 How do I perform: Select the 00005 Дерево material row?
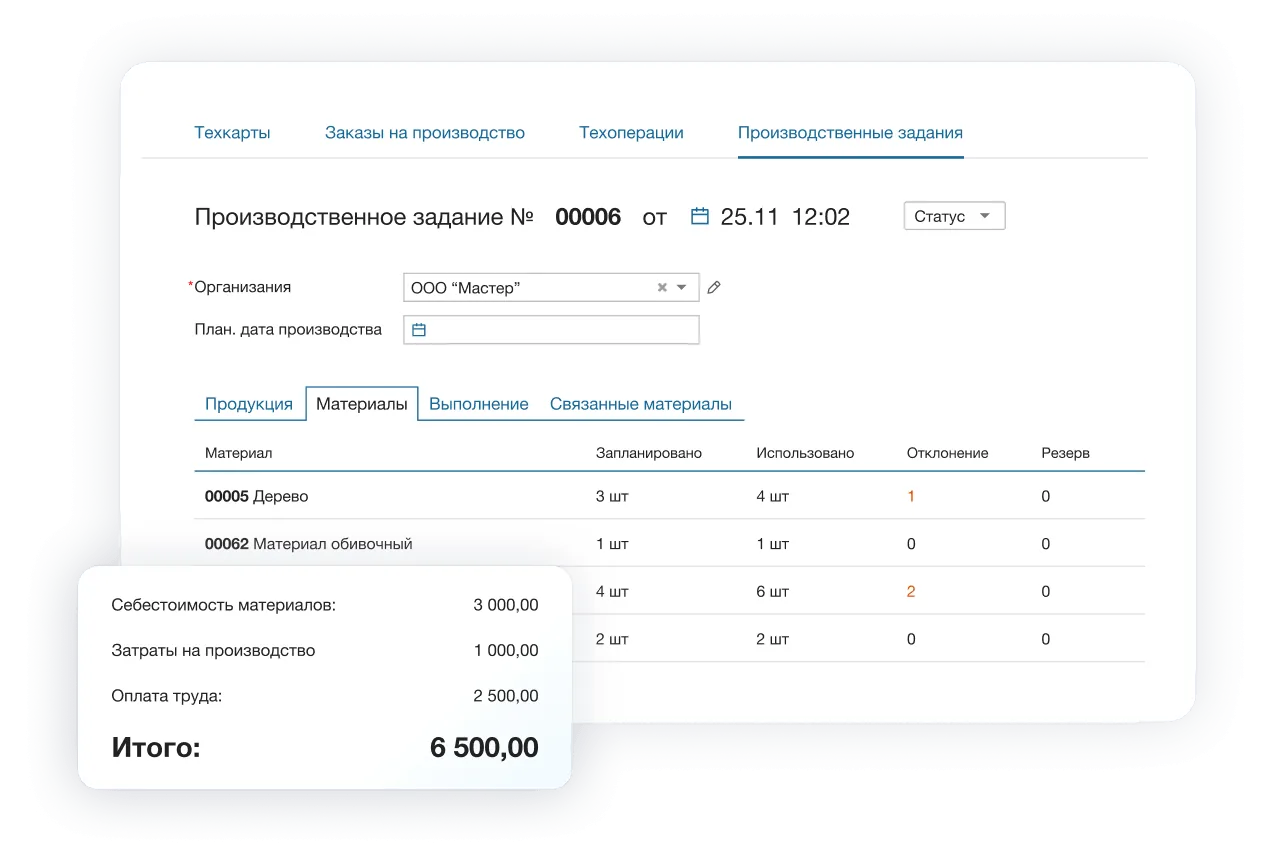pyautogui.click(x=669, y=496)
